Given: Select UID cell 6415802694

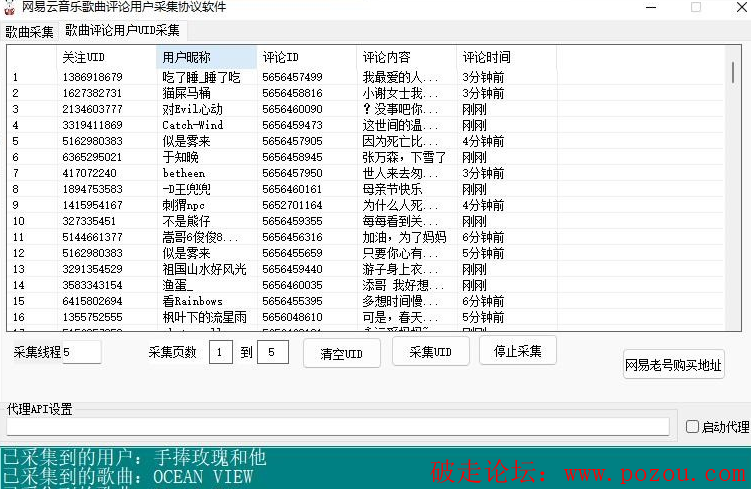Looking at the screenshot, I should click(92, 301).
